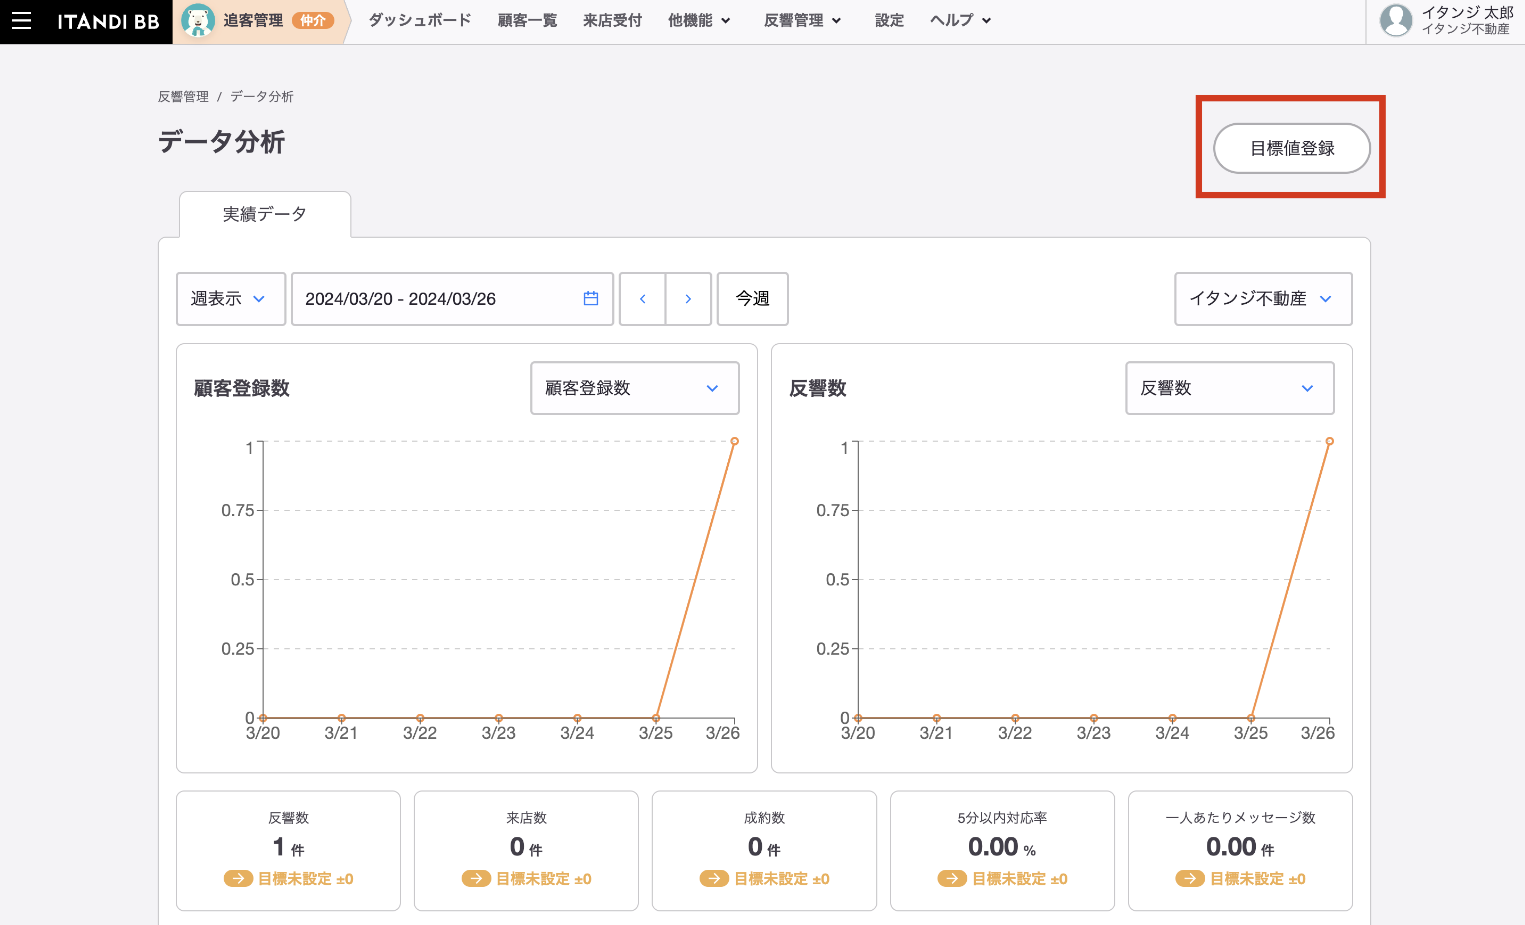1525x925 pixels.
Task: Click 3/20 data point on 反響数 chart
Action: (858, 718)
